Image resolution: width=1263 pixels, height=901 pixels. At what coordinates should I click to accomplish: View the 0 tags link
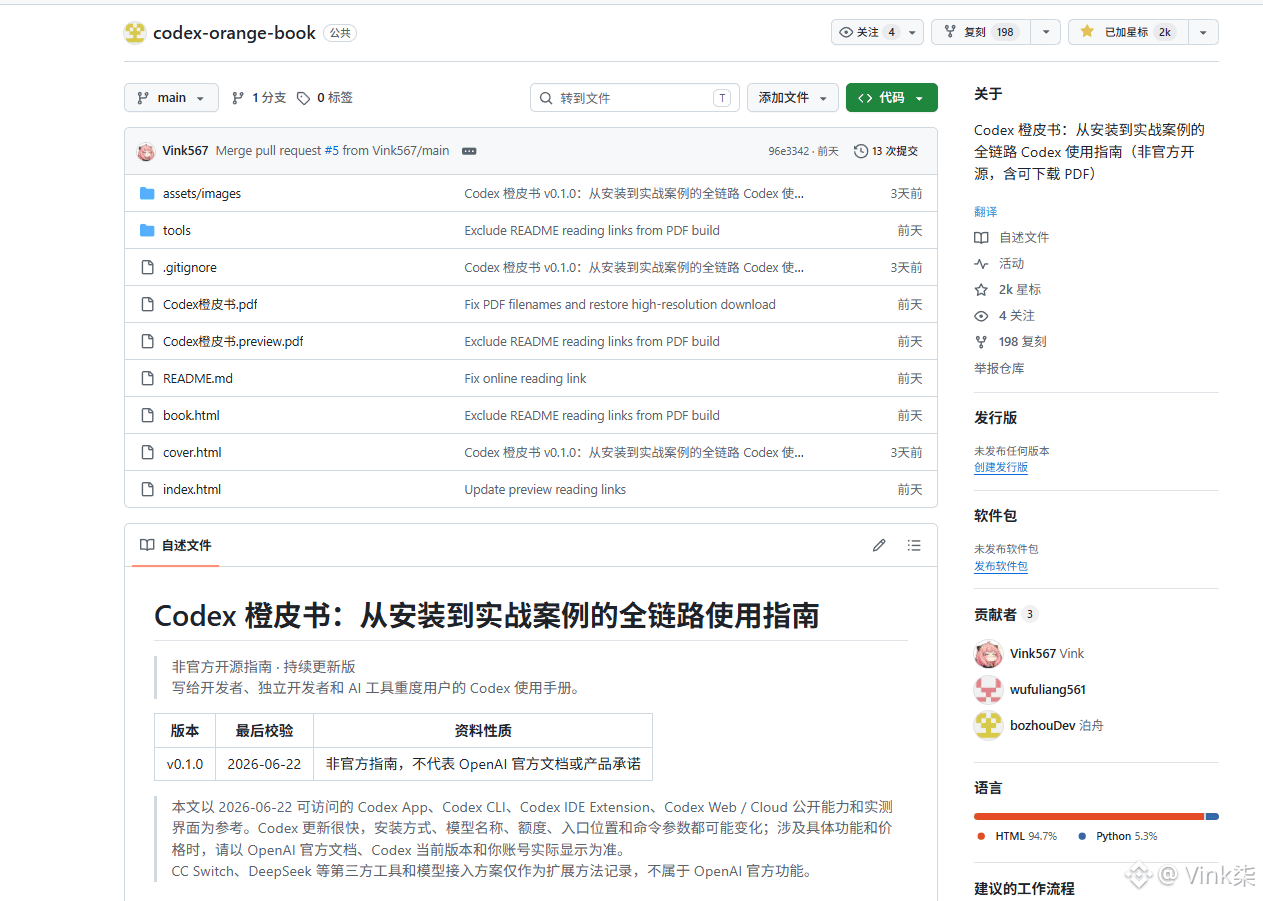(x=325, y=97)
